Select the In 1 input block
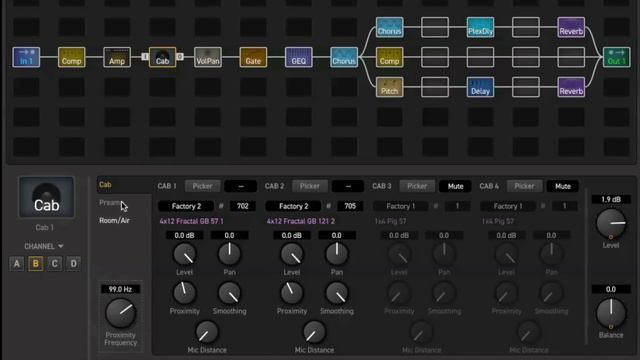640x360 pixels. tap(26, 57)
